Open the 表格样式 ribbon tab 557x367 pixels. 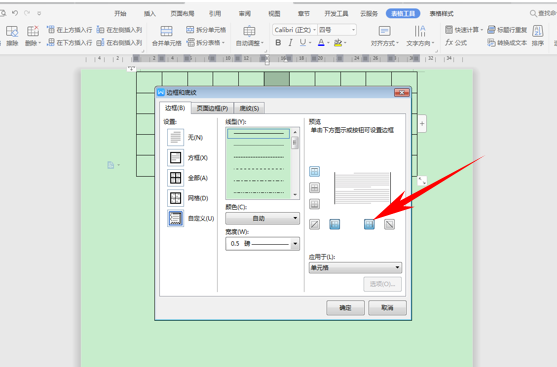pyautogui.click(x=441, y=14)
